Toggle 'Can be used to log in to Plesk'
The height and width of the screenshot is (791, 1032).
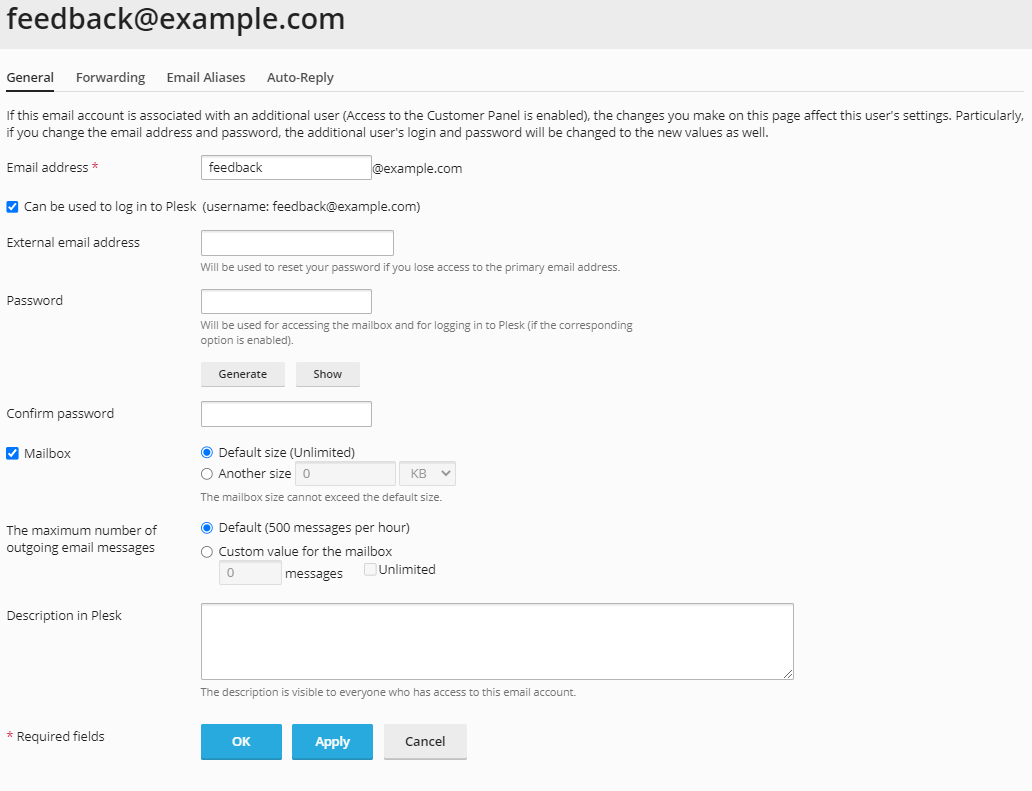11,207
